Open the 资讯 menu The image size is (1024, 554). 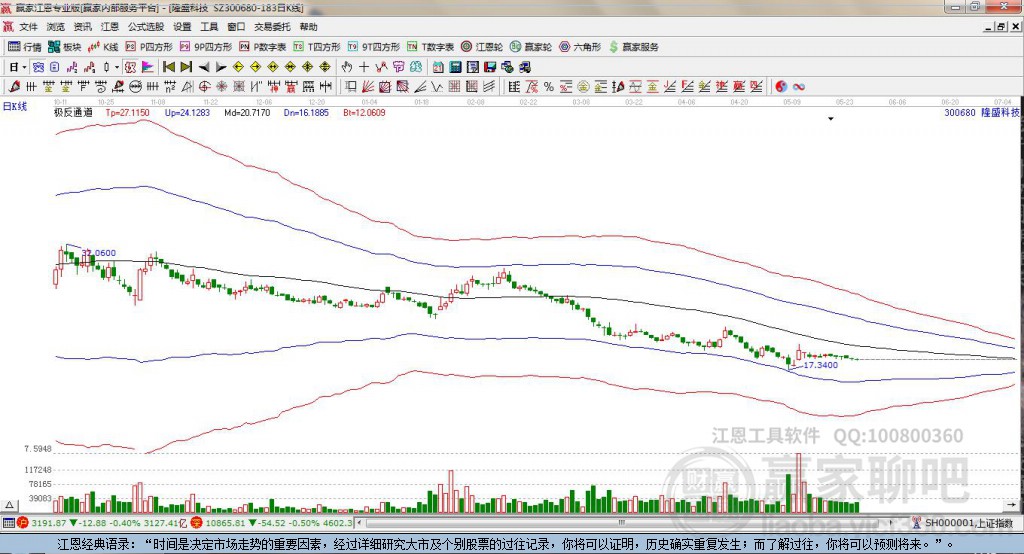pos(82,27)
